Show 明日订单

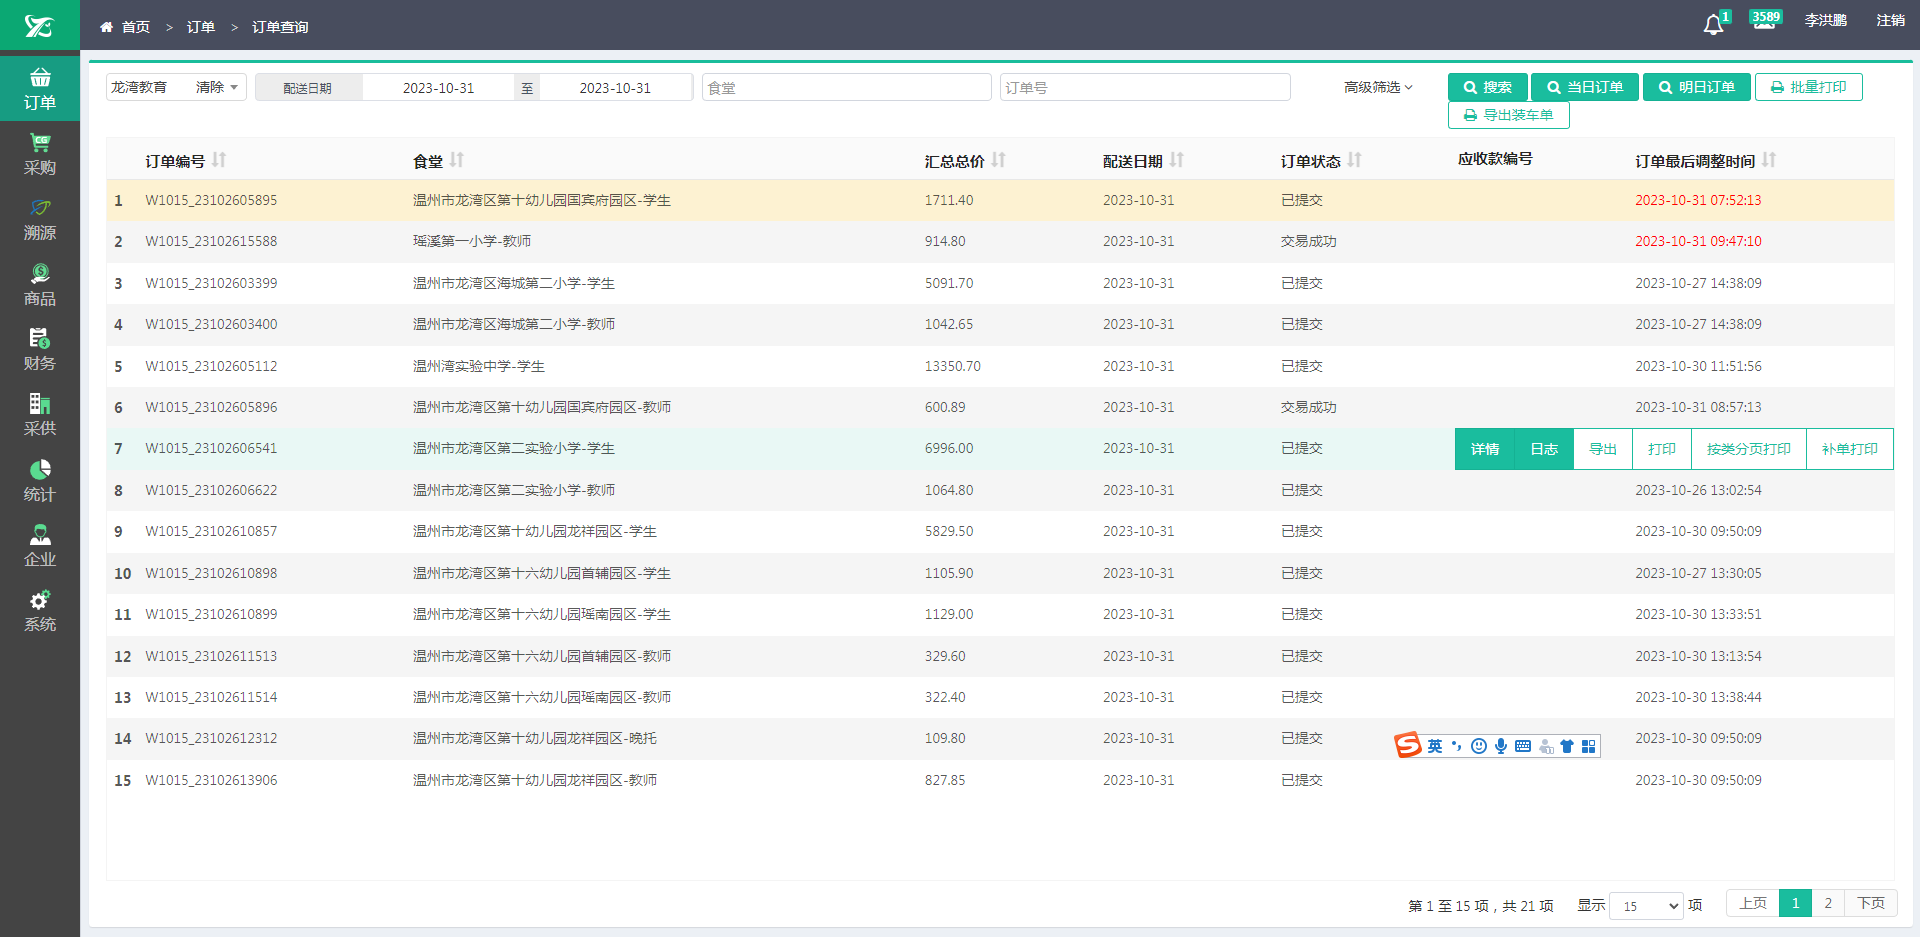pos(1697,87)
